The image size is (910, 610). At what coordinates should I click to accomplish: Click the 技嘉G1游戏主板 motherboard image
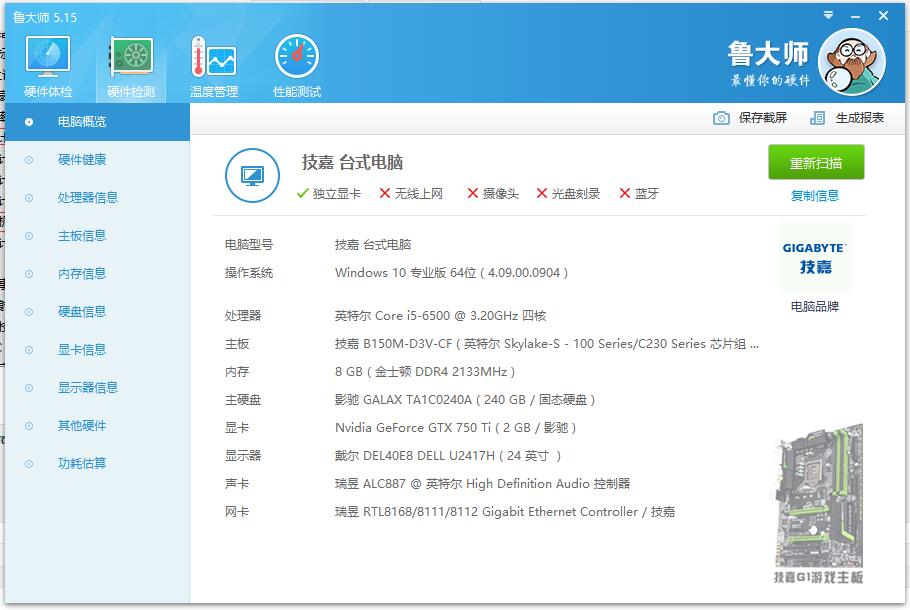click(x=818, y=504)
